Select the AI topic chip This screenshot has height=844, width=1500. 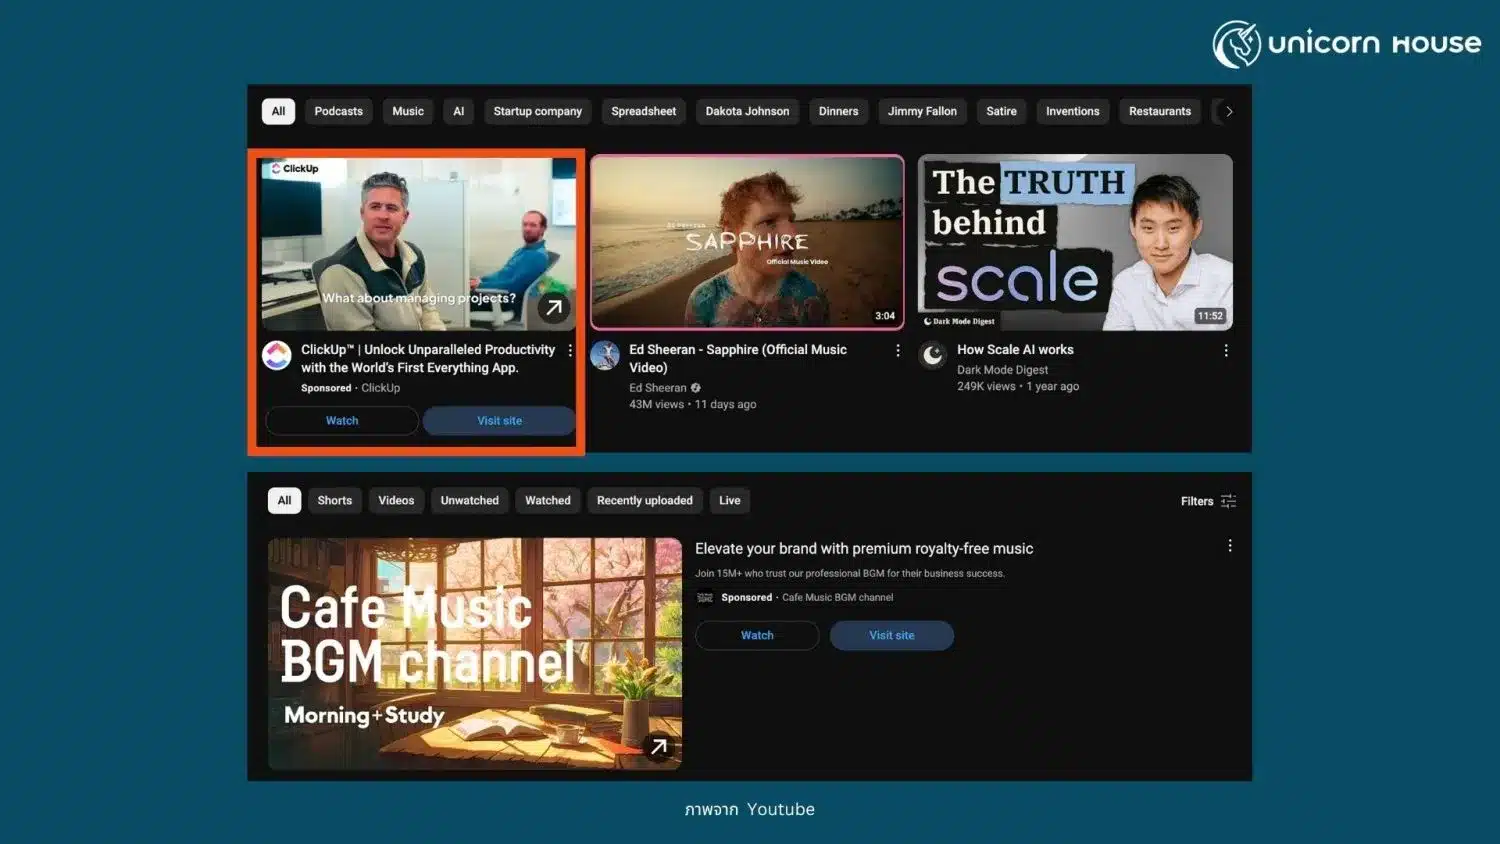(x=459, y=111)
